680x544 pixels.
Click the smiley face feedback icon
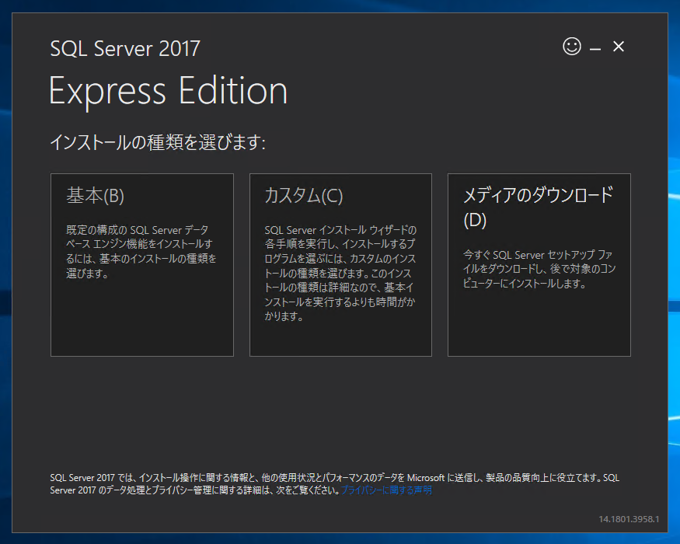tap(572, 46)
